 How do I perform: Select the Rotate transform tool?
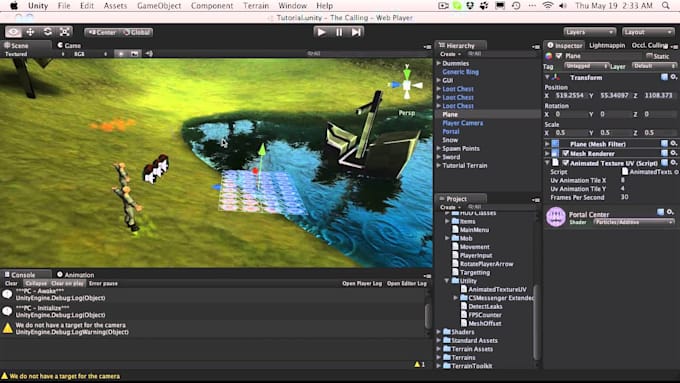click(47, 32)
